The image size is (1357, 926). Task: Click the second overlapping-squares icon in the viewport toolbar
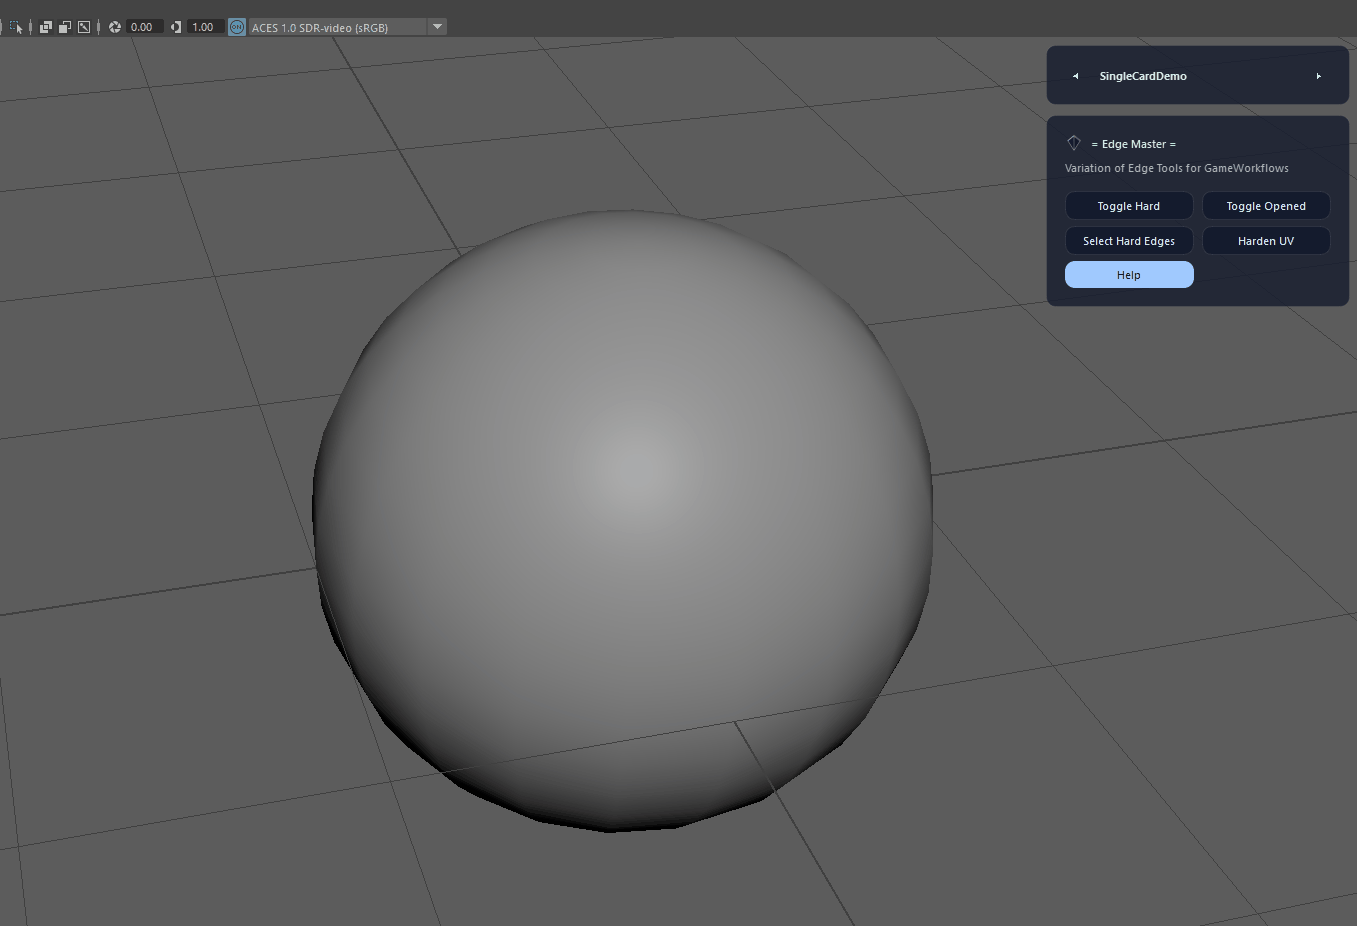tap(65, 27)
